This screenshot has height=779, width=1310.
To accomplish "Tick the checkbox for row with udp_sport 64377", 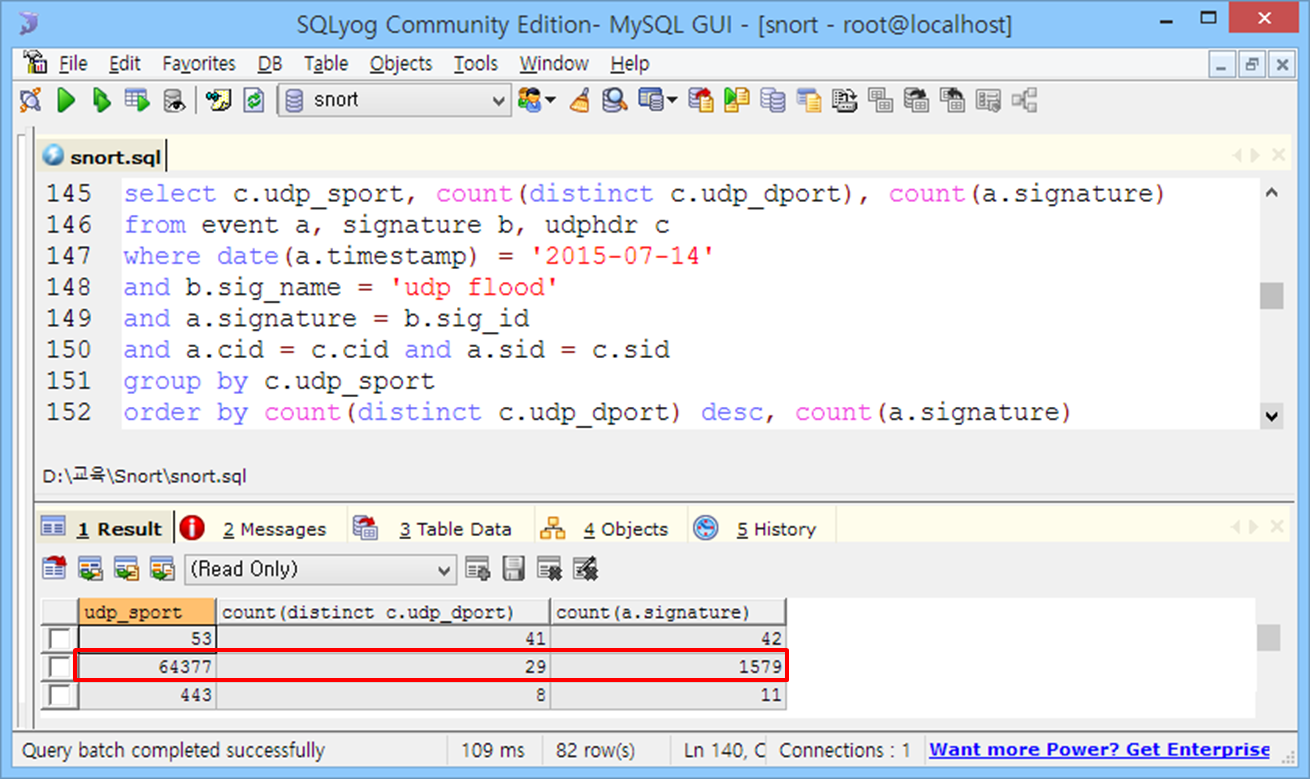I will tap(60, 666).
